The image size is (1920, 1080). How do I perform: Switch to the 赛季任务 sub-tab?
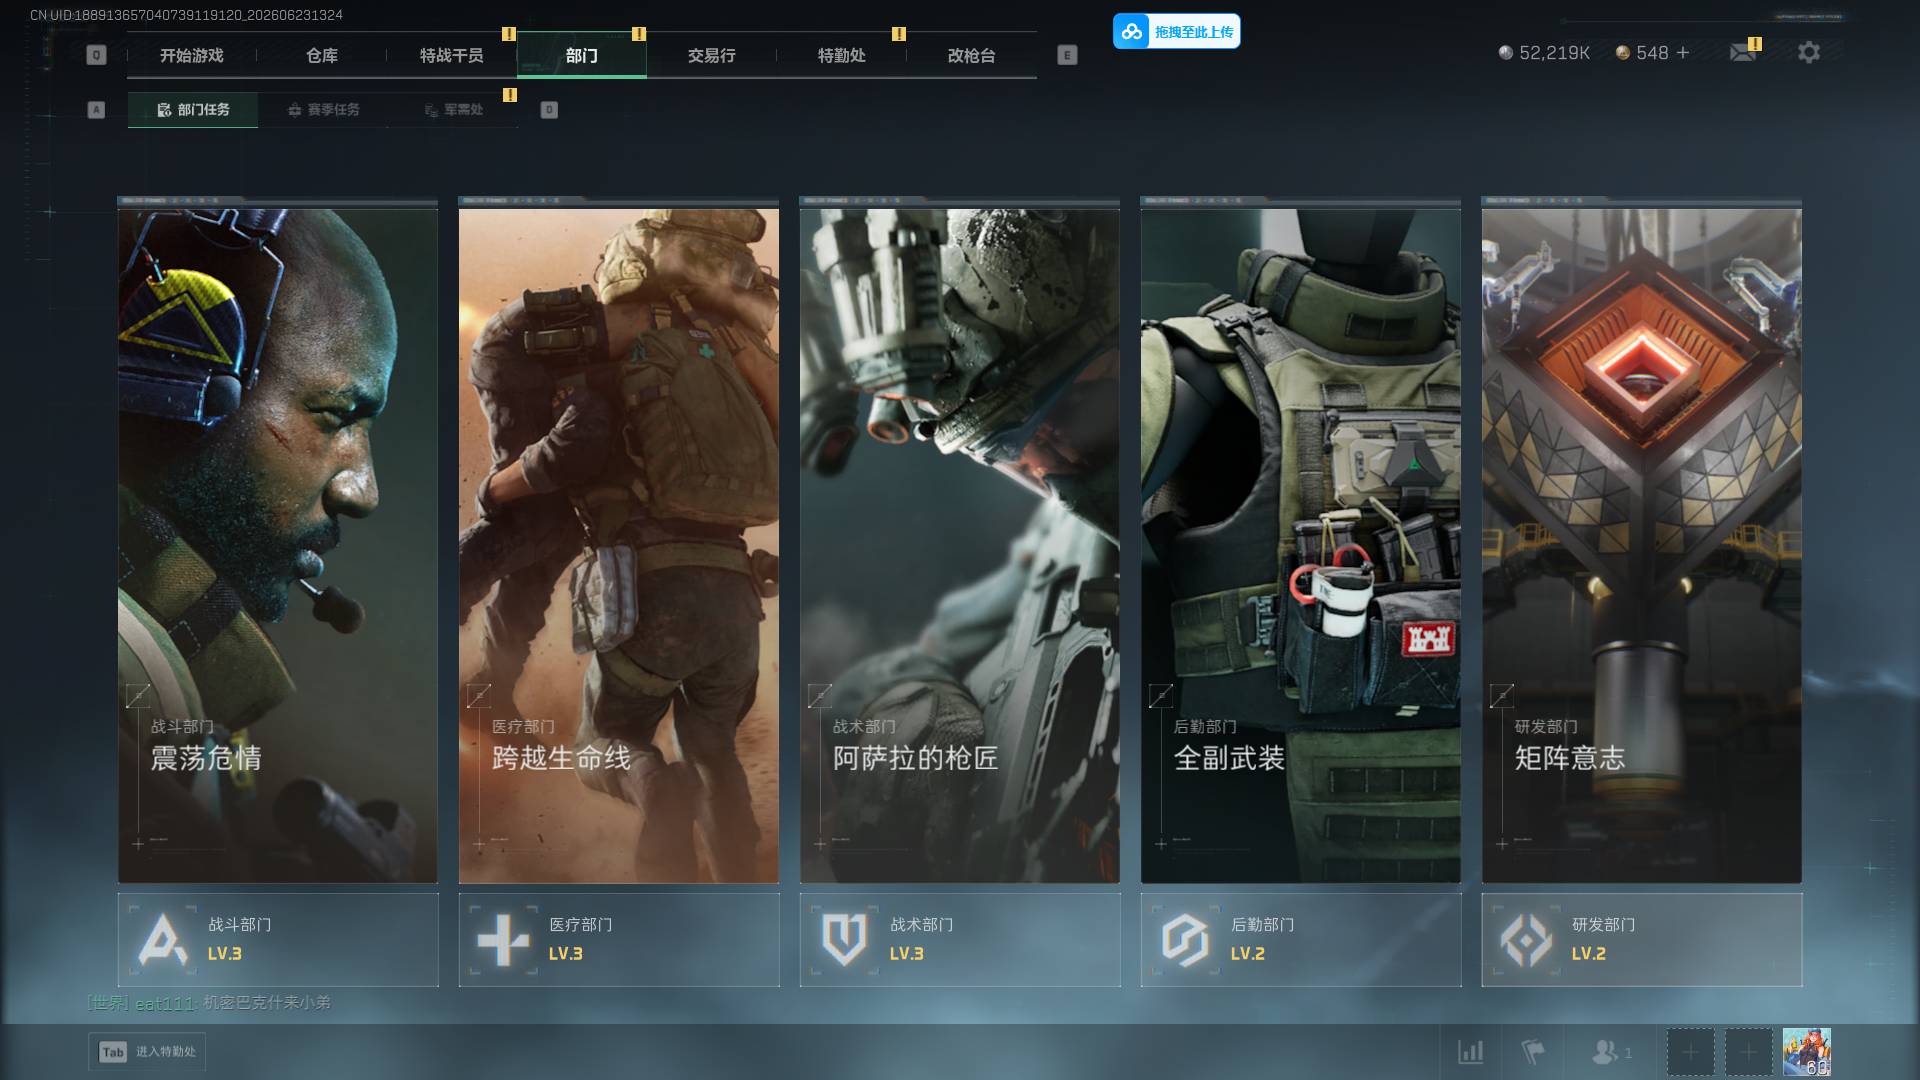(323, 110)
